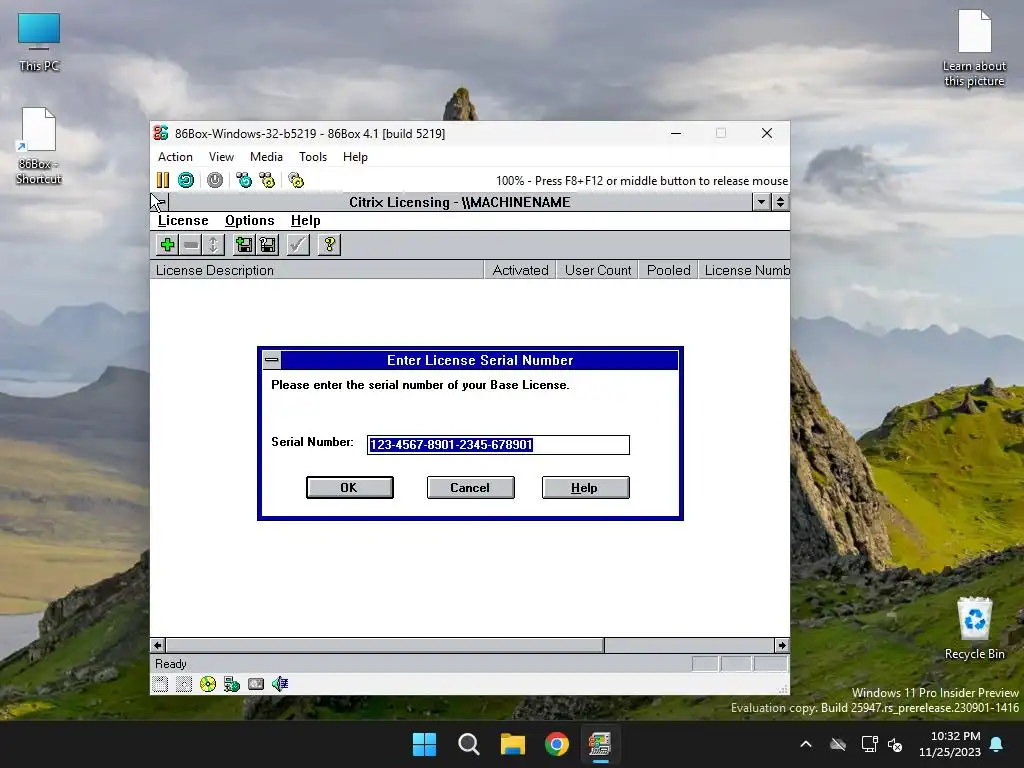Click the Citrix window minimize down arrow
Screen dimensions: 1024x768
[761, 202]
